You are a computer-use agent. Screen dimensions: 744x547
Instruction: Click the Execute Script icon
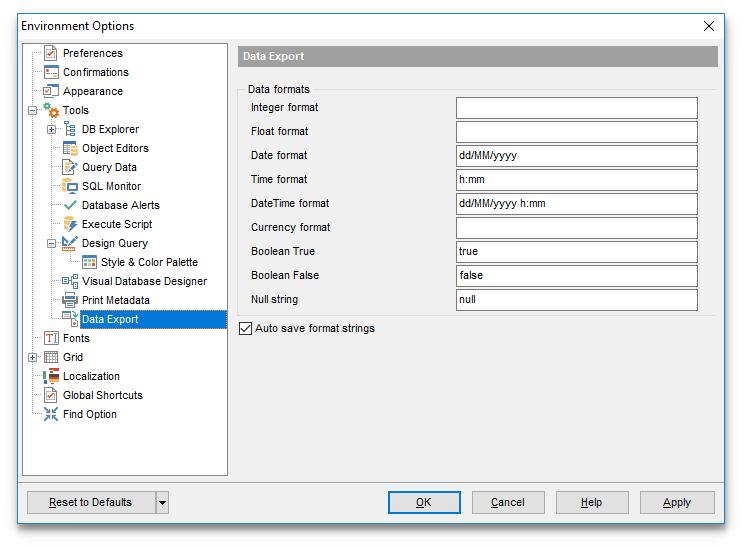(x=70, y=224)
